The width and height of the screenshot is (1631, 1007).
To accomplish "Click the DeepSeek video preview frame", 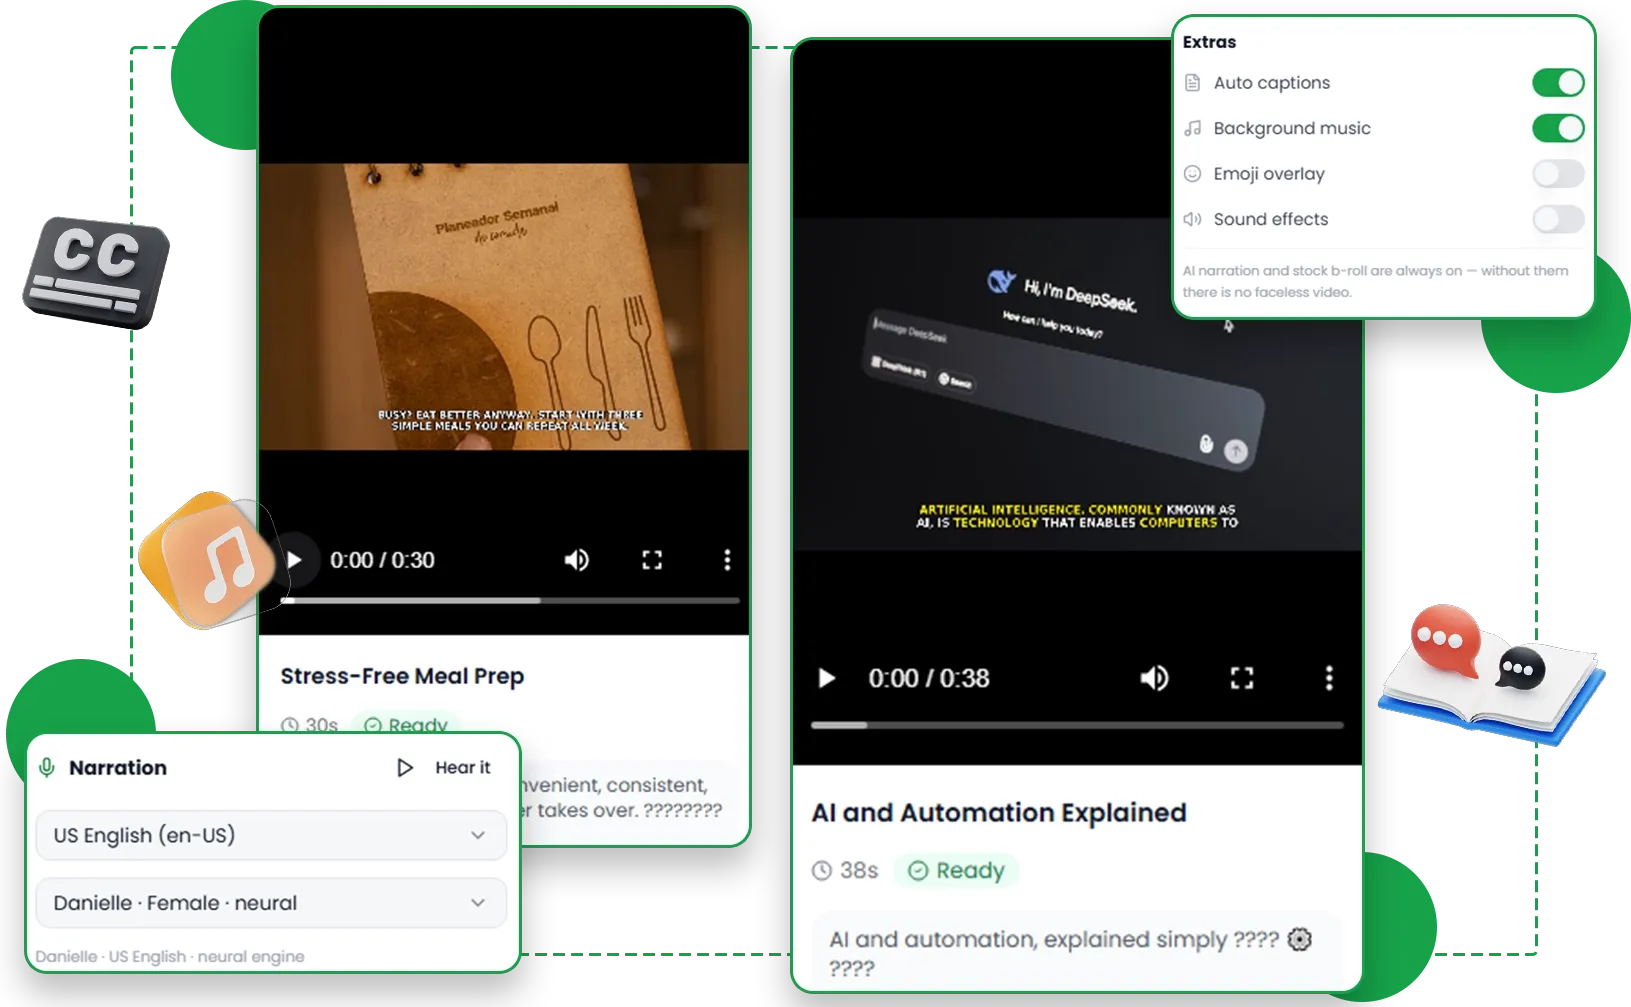I will pyautogui.click(x=1077, y=384).
